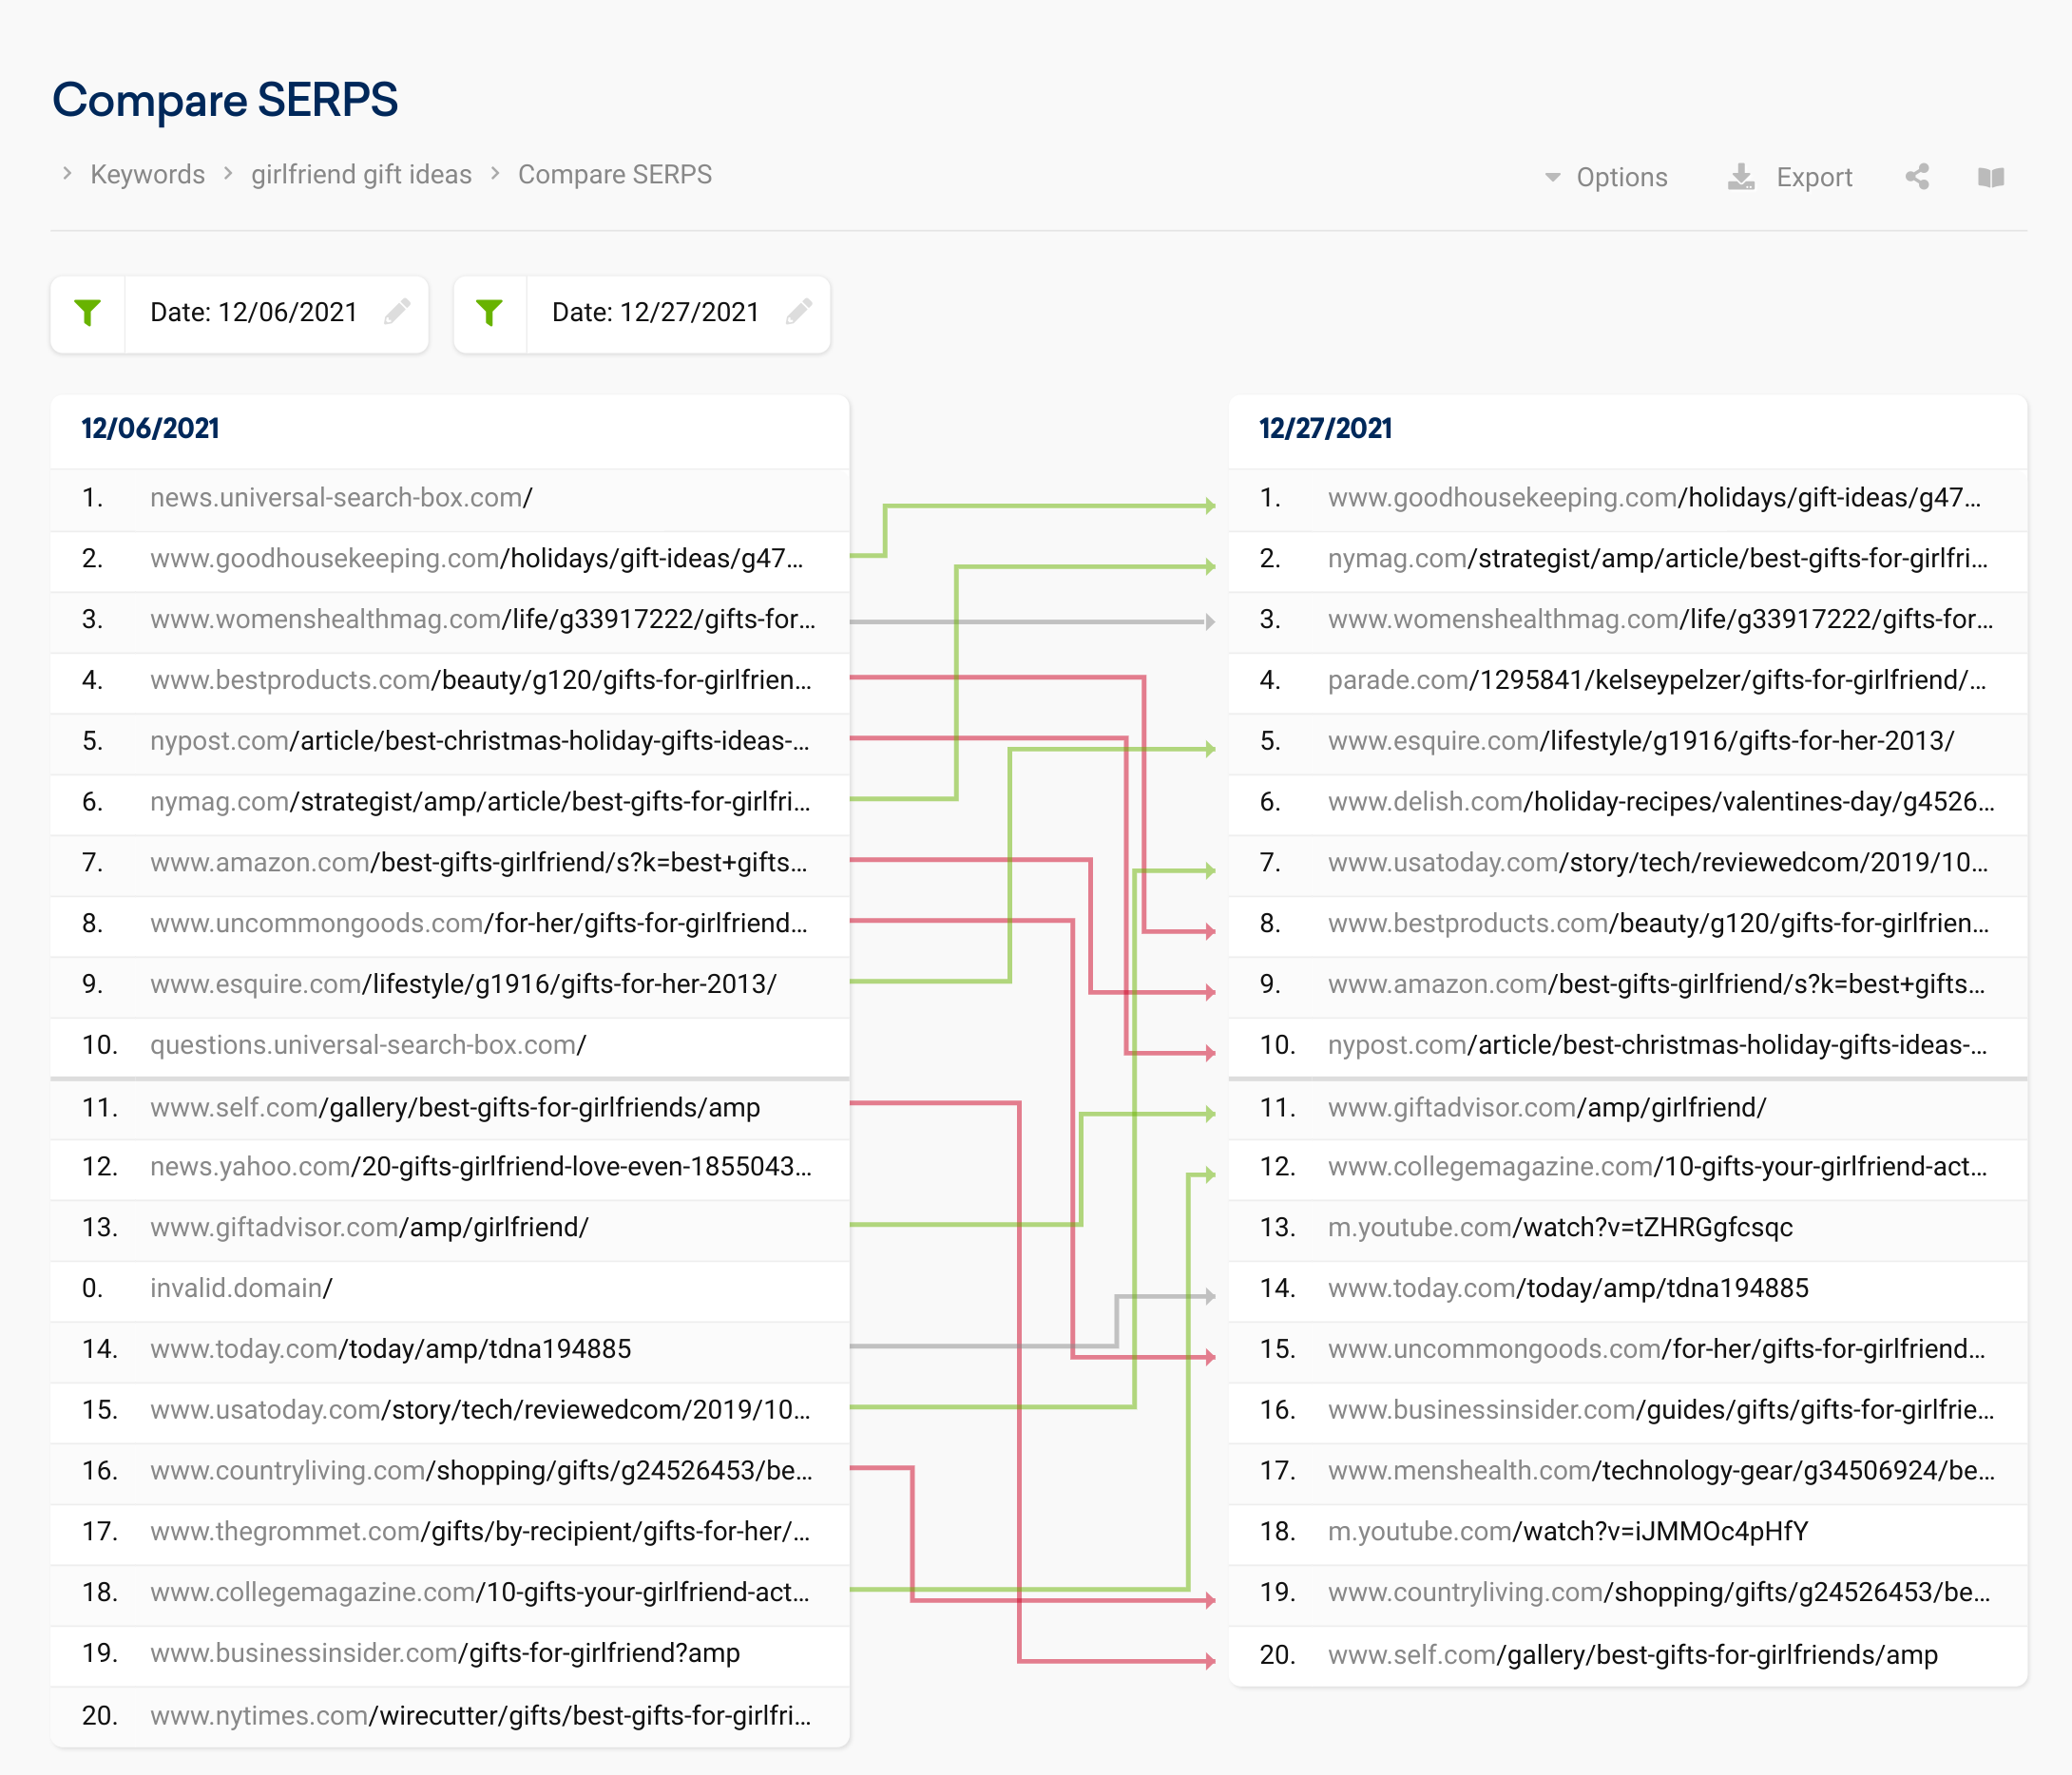This screenshot has height=1775, width=2072.
Task: Select the Date: 12/27/2021 filter
Action: 642,313
